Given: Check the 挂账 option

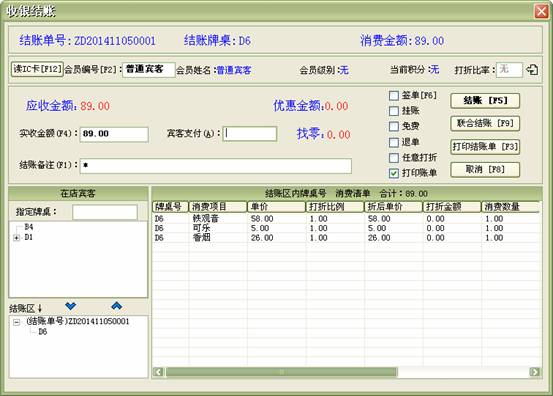Looking at the screenshot, I should coord(394,111).
